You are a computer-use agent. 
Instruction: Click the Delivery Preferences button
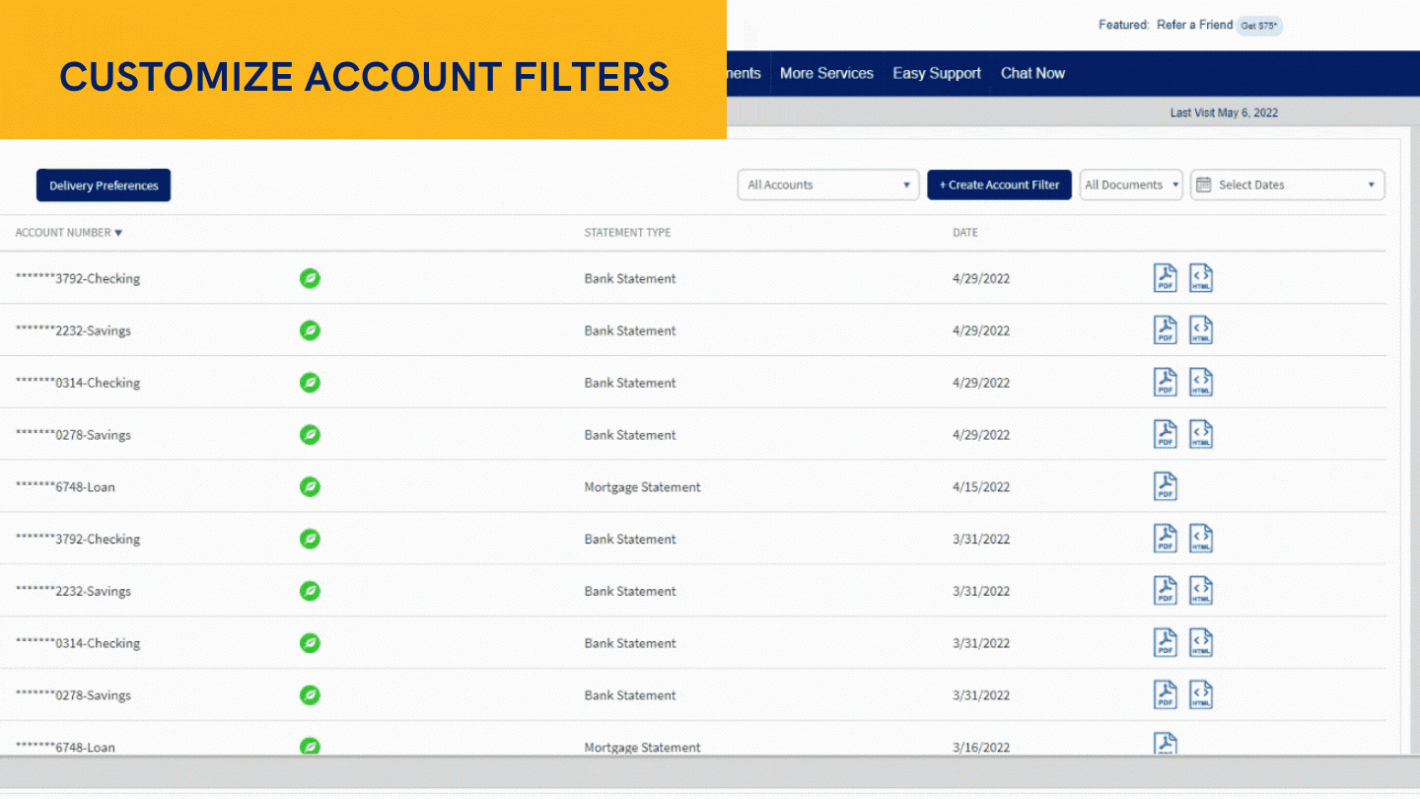[103, 185]
